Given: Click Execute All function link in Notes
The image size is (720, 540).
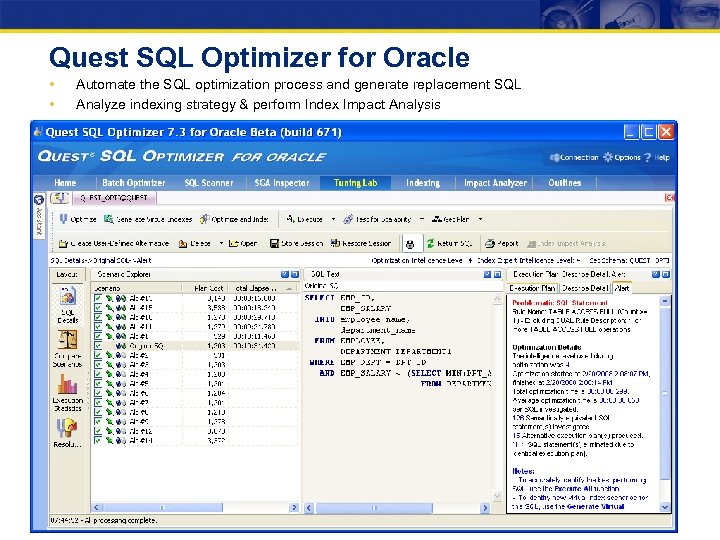Looking at the screenshot, I should tap(587, 489).
